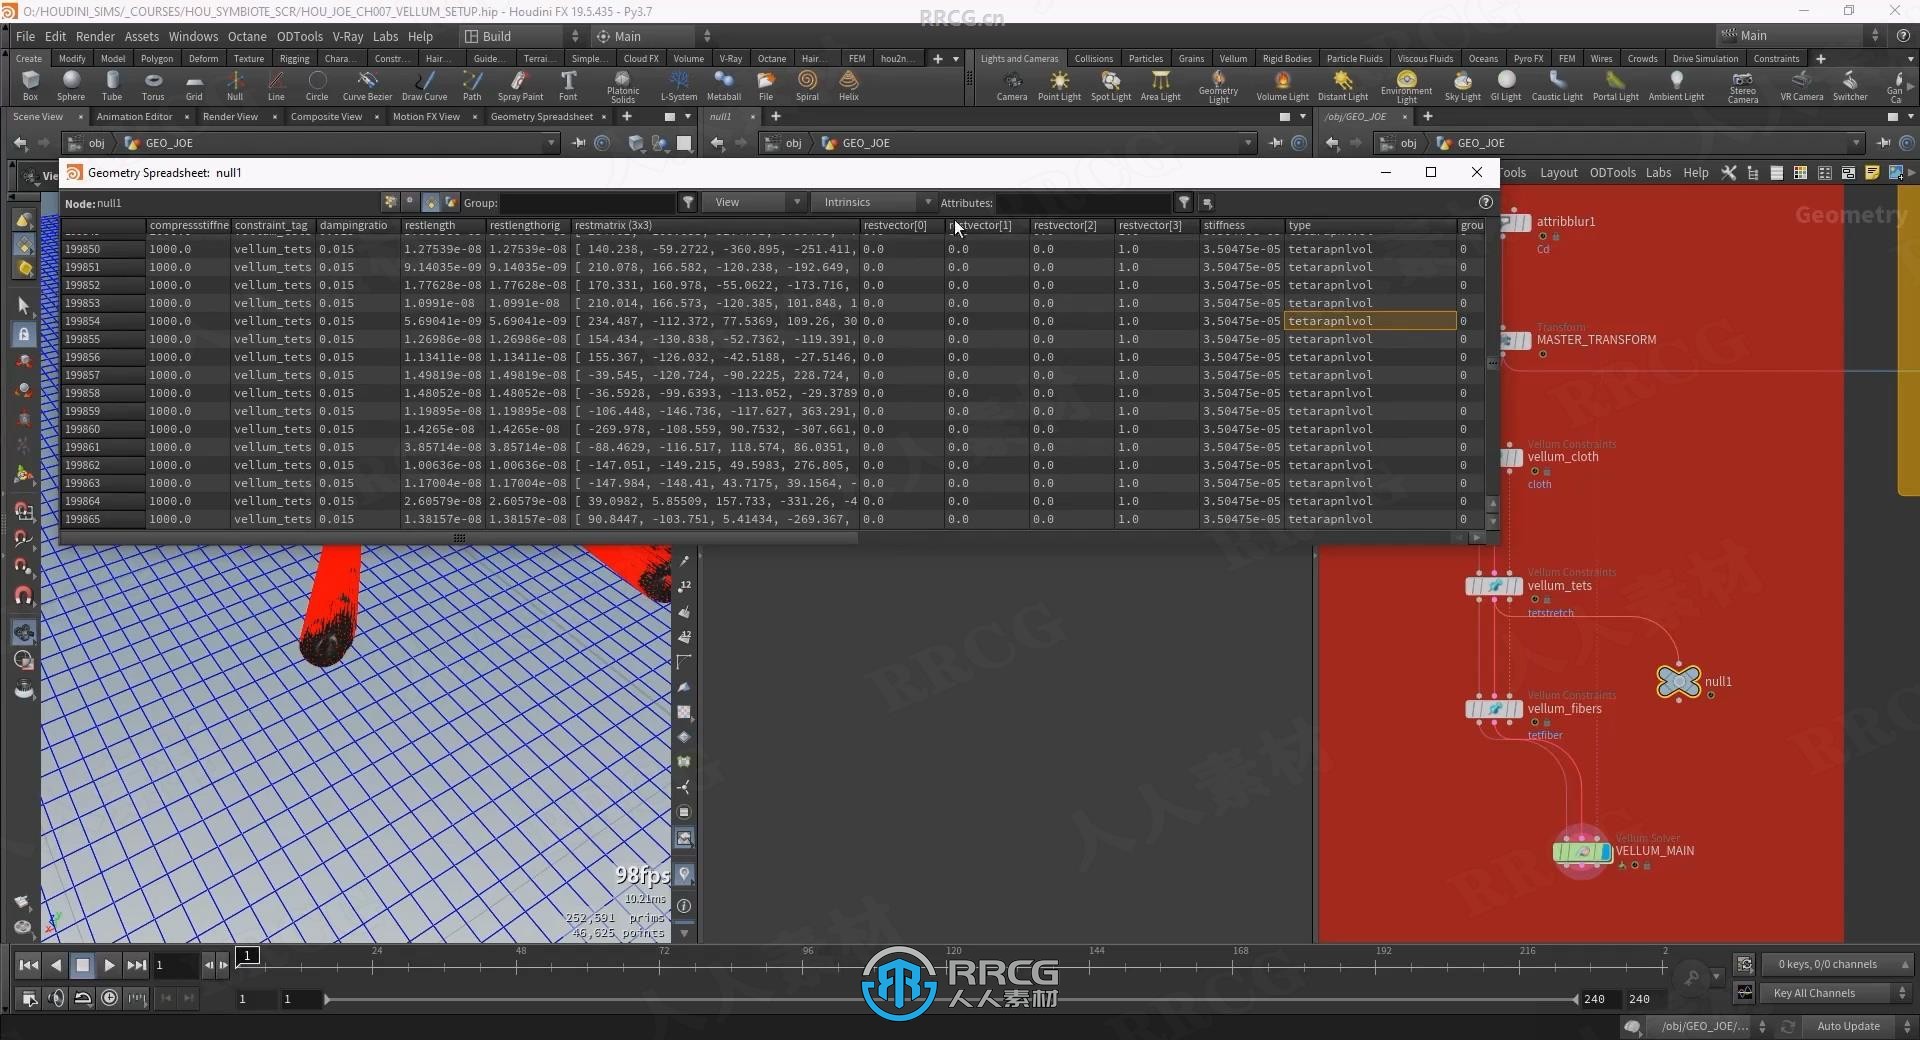Screen dimensions: 1920x1040
Task: Create a Camera from the shelf
Action: tap(1012, 86)
